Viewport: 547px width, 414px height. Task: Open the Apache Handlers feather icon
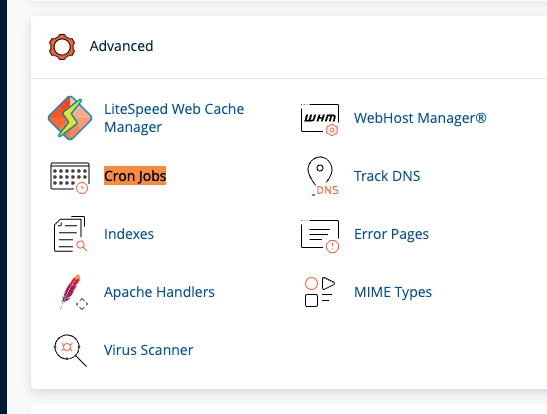(73, 292)
